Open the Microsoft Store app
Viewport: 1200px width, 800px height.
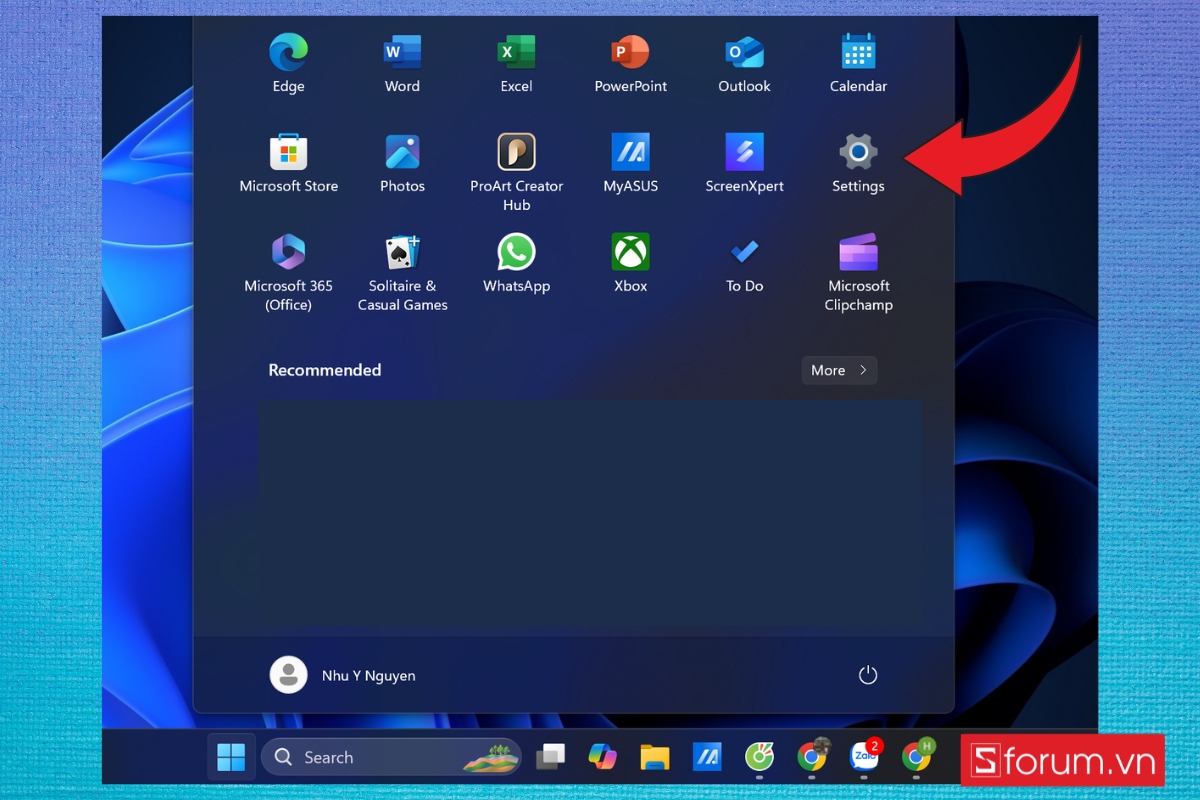click(288, 162)
